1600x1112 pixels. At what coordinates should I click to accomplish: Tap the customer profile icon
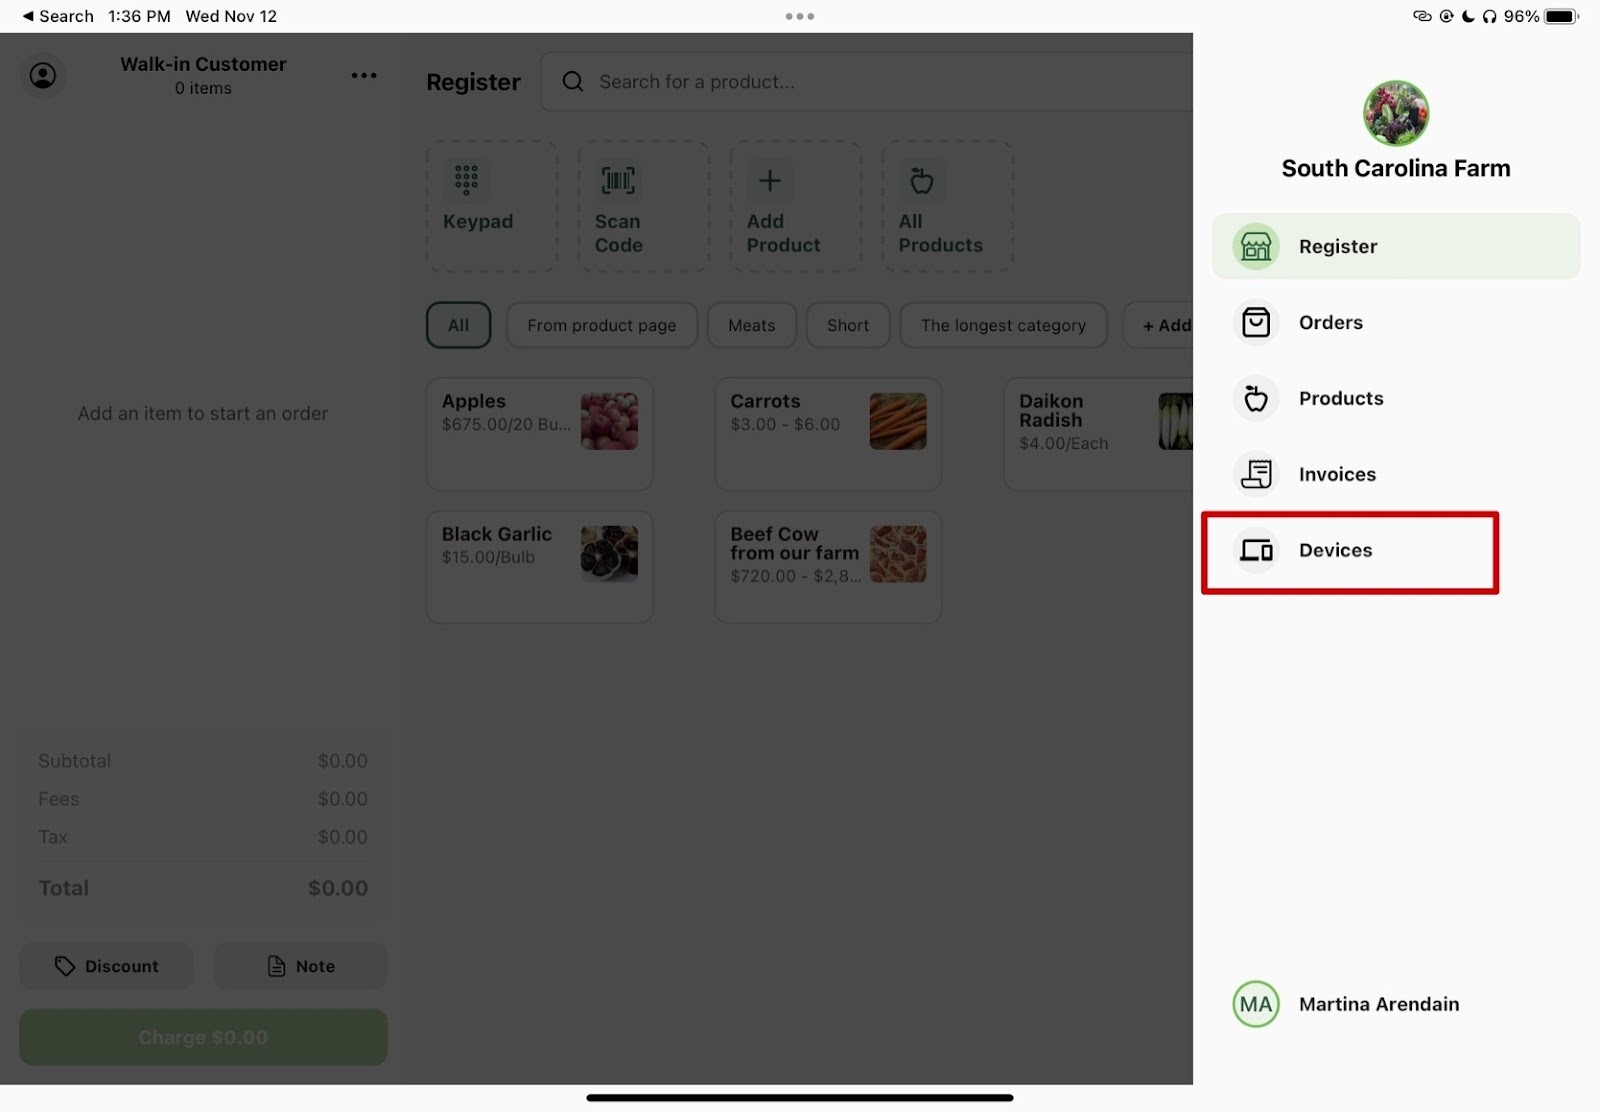coord(43,76)
